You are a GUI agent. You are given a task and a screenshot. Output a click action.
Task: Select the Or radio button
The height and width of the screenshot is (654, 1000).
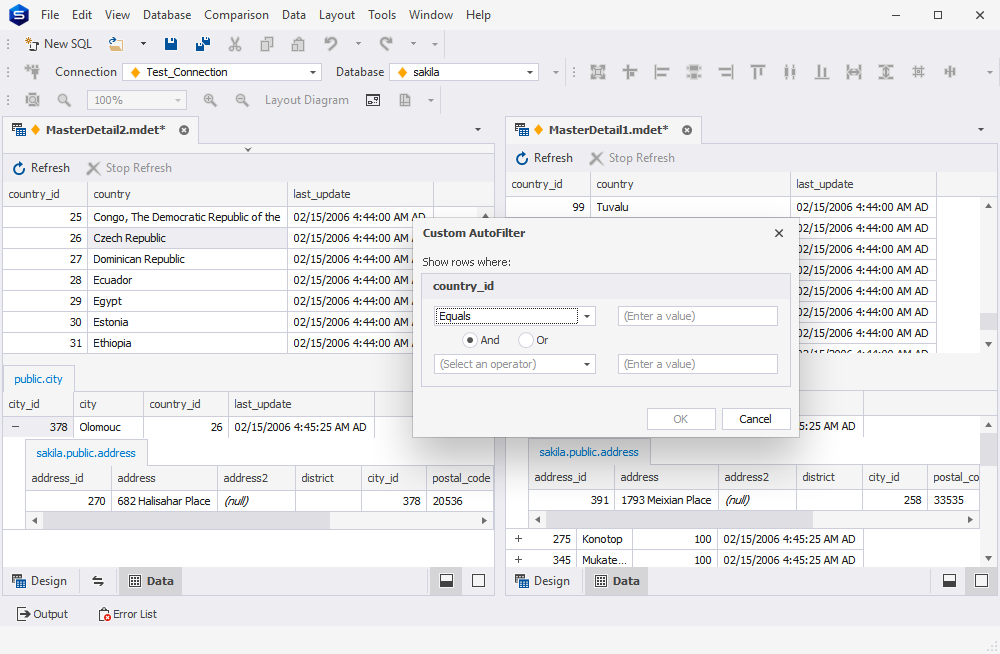point(526,340)
